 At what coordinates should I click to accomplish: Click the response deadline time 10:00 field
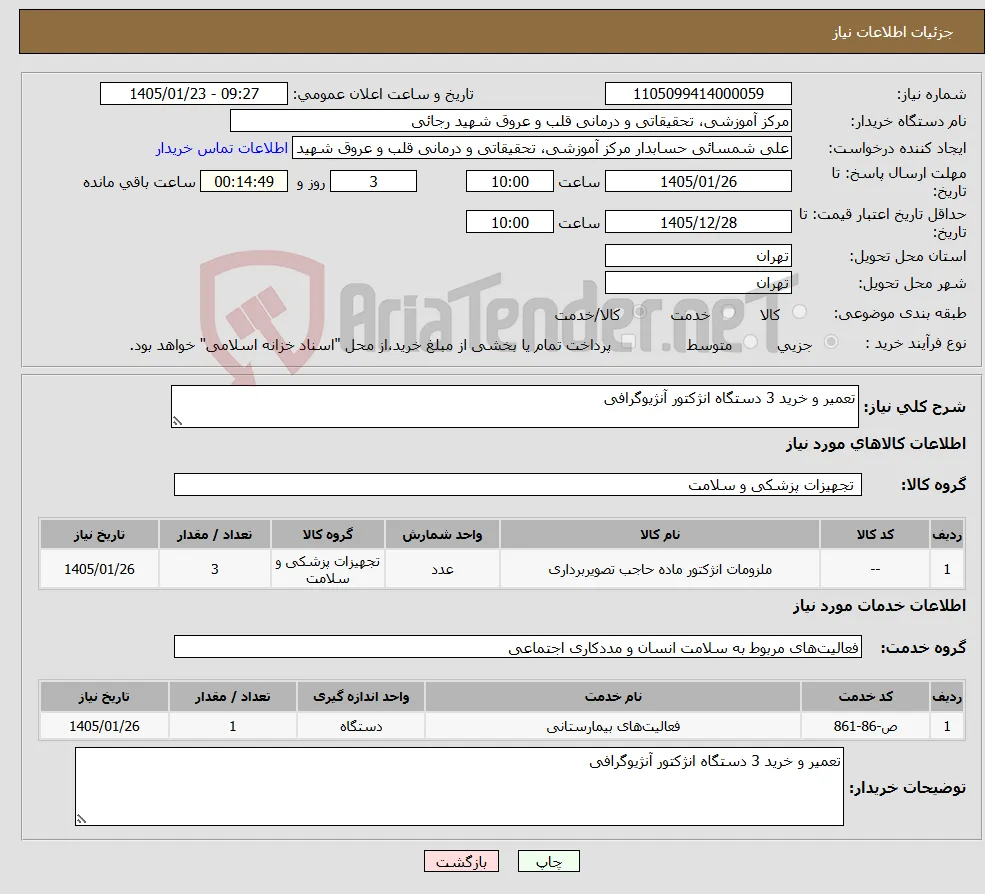[509, 182]
